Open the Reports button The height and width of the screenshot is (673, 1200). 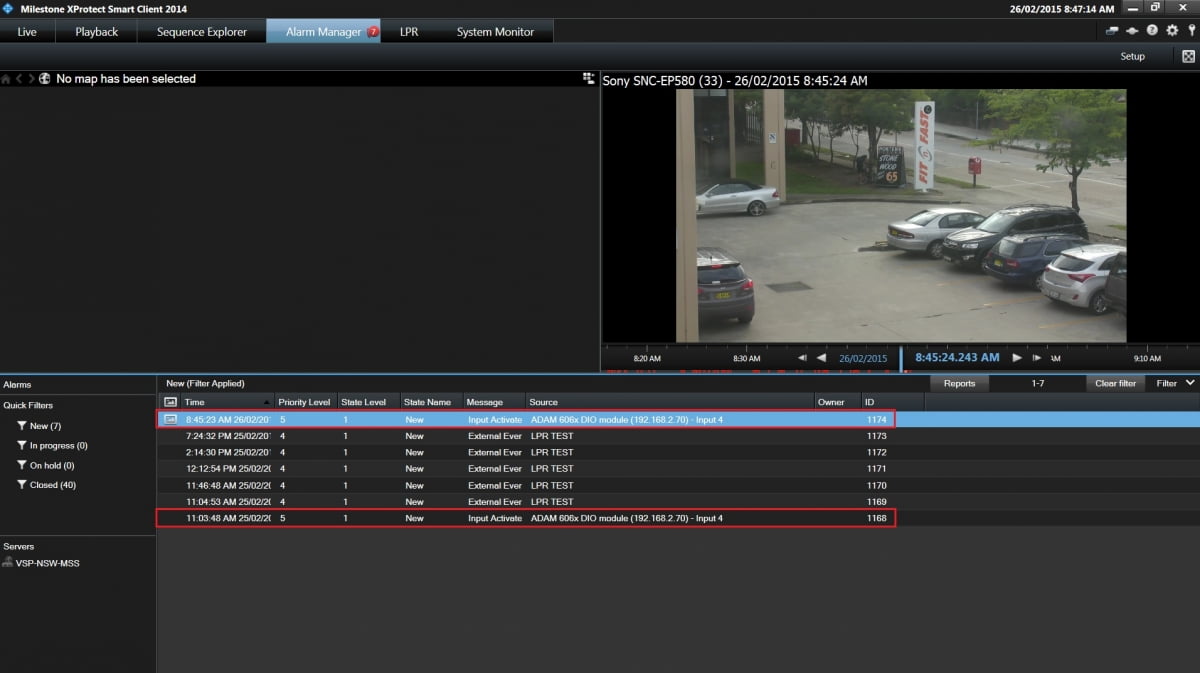[959, 383]
